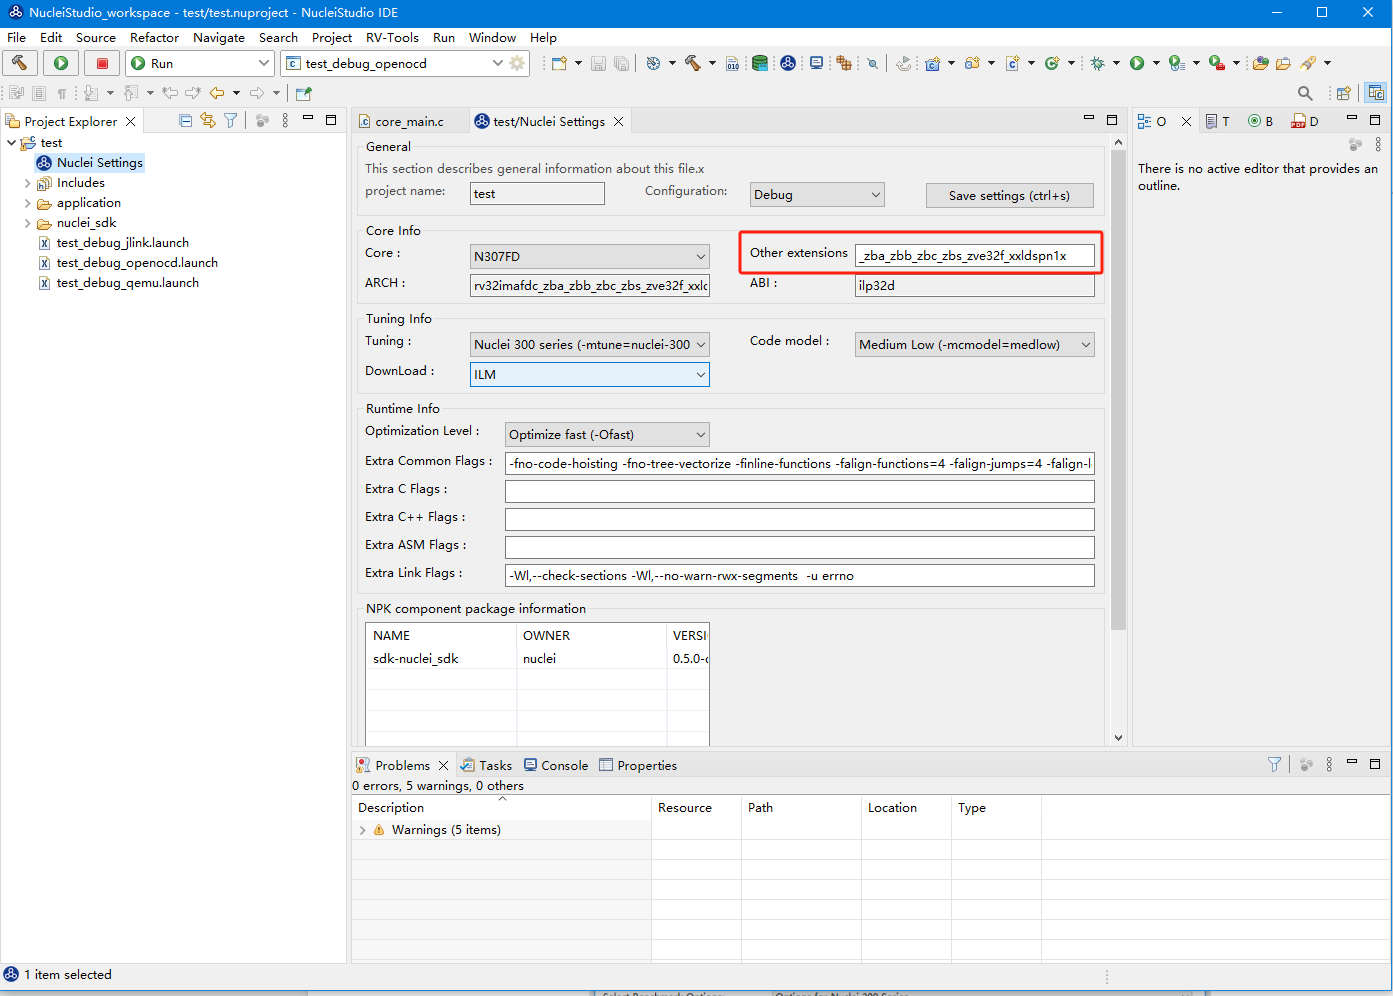
Task: Click the Extra Link Flags input field
Action: pyautogui.click(x=799, y=575)
